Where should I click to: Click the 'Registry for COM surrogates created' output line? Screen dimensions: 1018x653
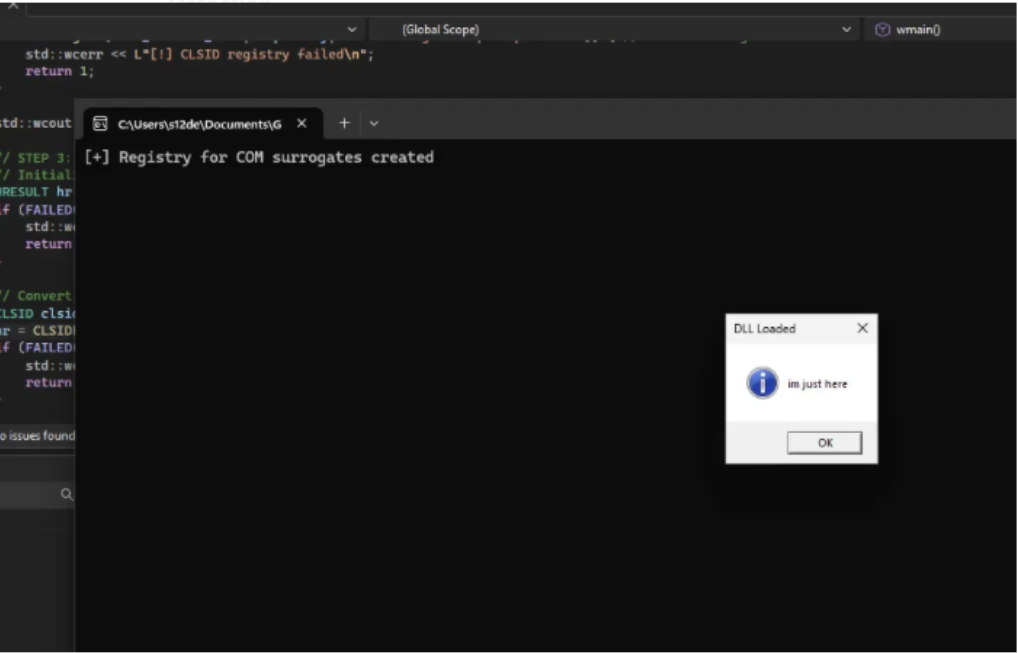260,157
